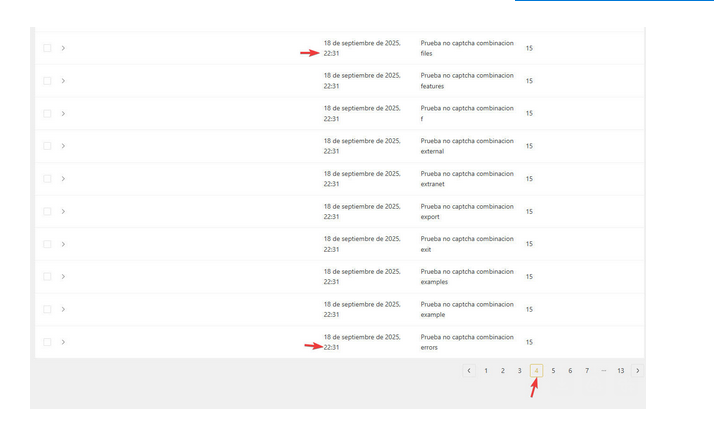The height and width of the screenshot is (421, 716).
Task: Click the highlighted page 4 button
Action: point(537,371)
